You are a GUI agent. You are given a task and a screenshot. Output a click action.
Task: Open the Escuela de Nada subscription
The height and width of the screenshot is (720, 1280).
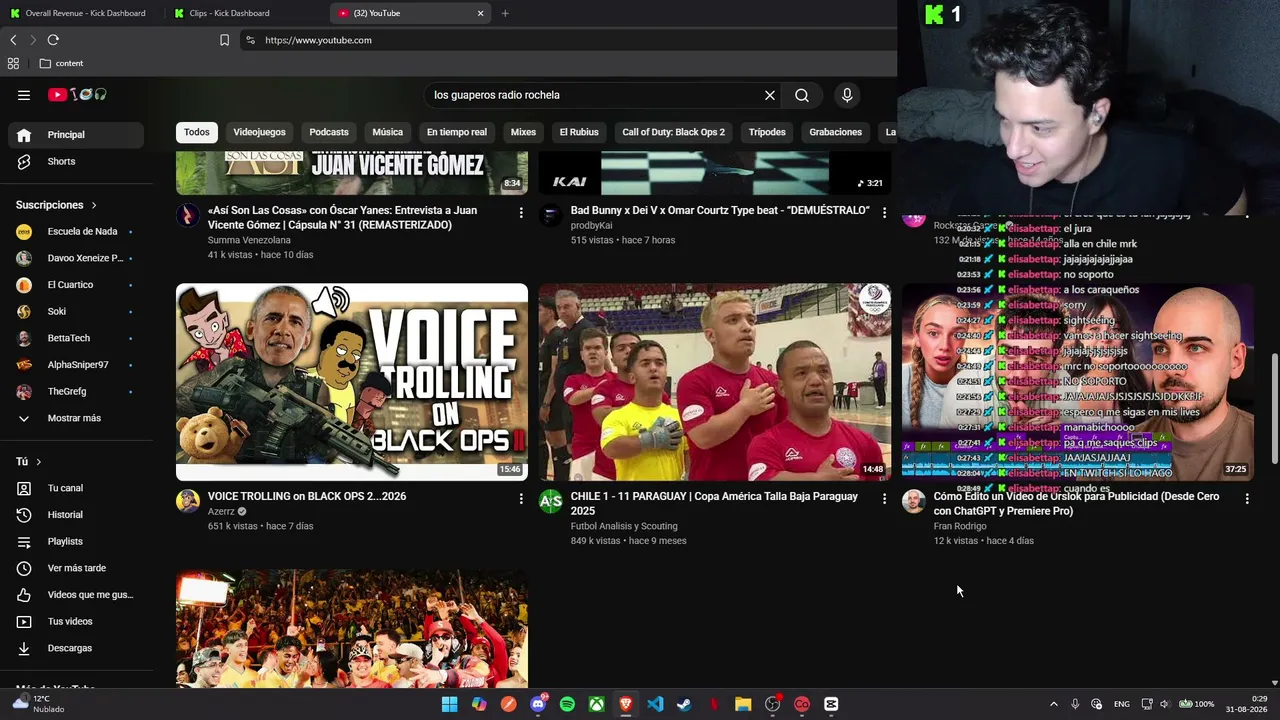pos(76,231)
